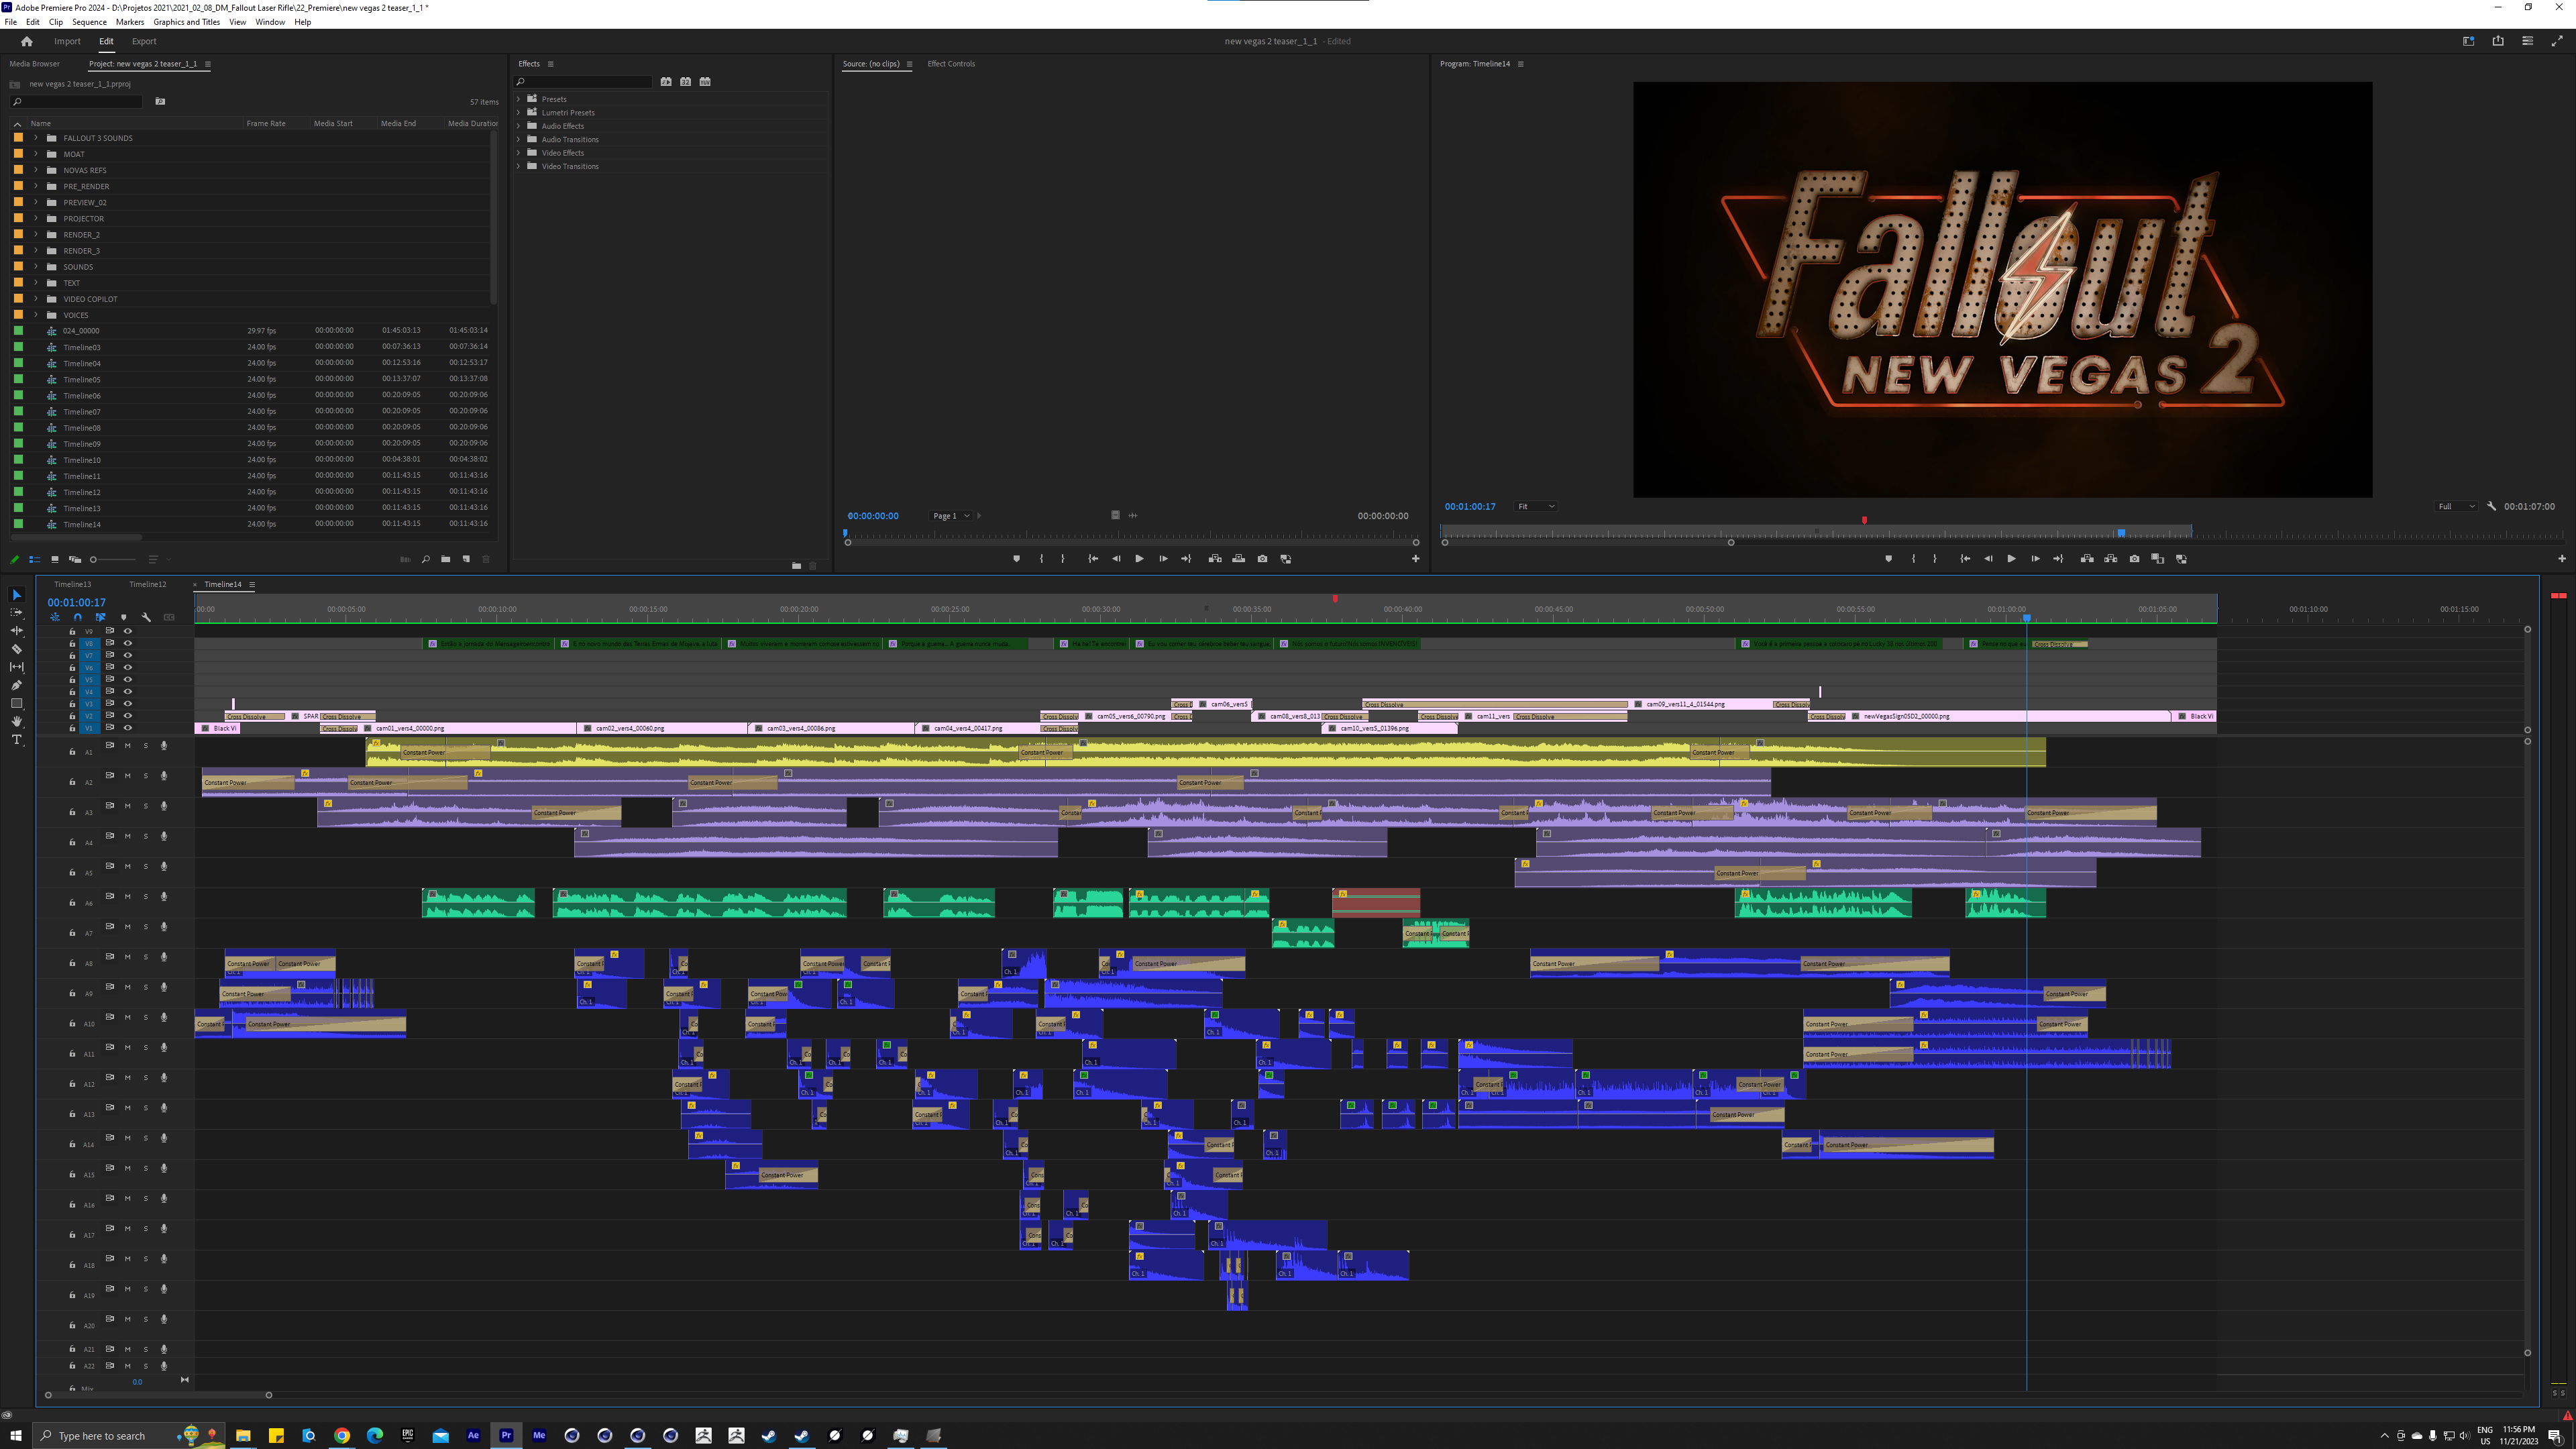This screenshot has height=1449, width=2576.
Task: Select the Ripple Edit tool
Action: pos(17,631)
